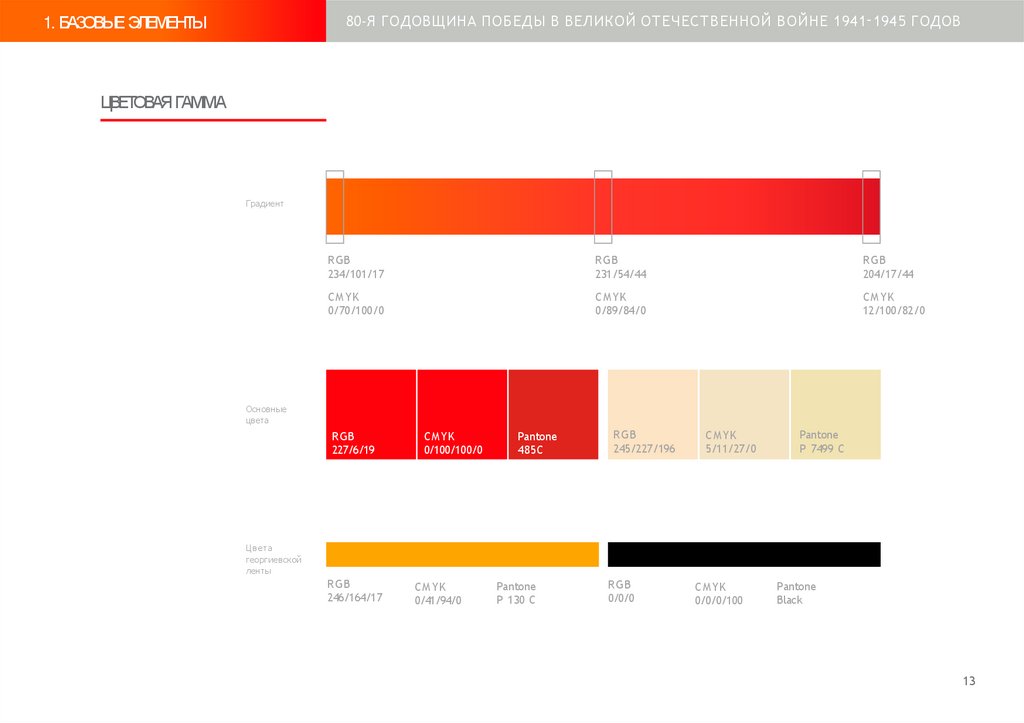Image resolution: width=1024 pixels, height=723 pixels.
Task: Click the left gradient stop marker
Action: click(x=335, y=206)
